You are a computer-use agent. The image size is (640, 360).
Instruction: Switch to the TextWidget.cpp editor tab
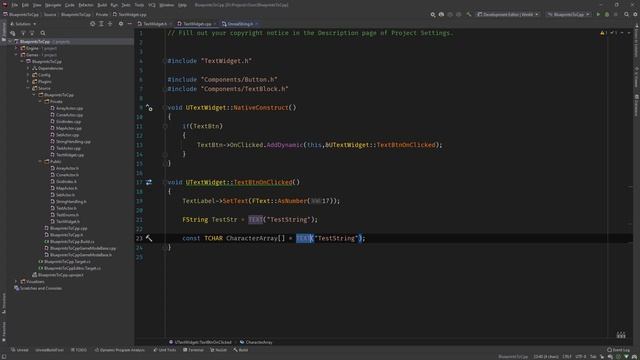pos(197,24)
